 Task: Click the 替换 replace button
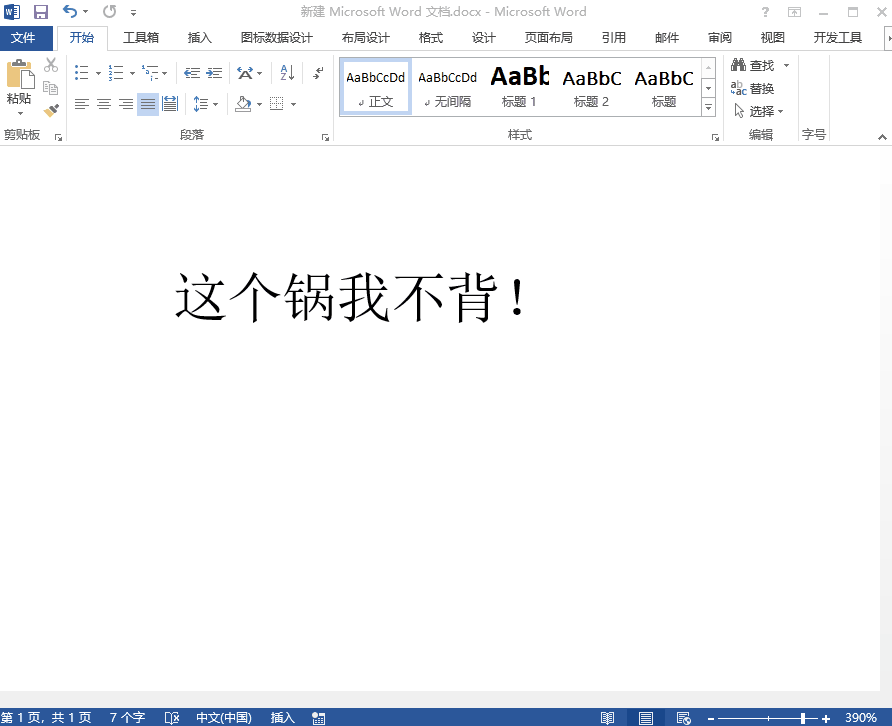[x=753, y=88]
